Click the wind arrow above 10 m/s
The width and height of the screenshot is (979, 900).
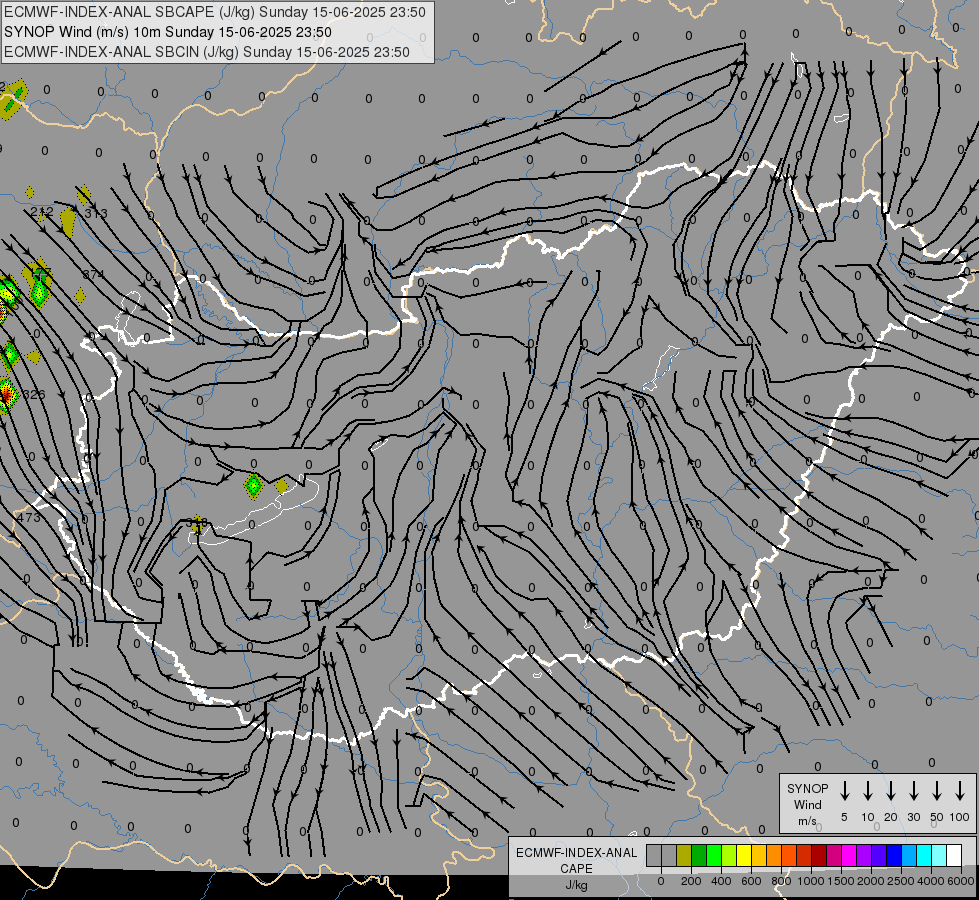[867, 791]
